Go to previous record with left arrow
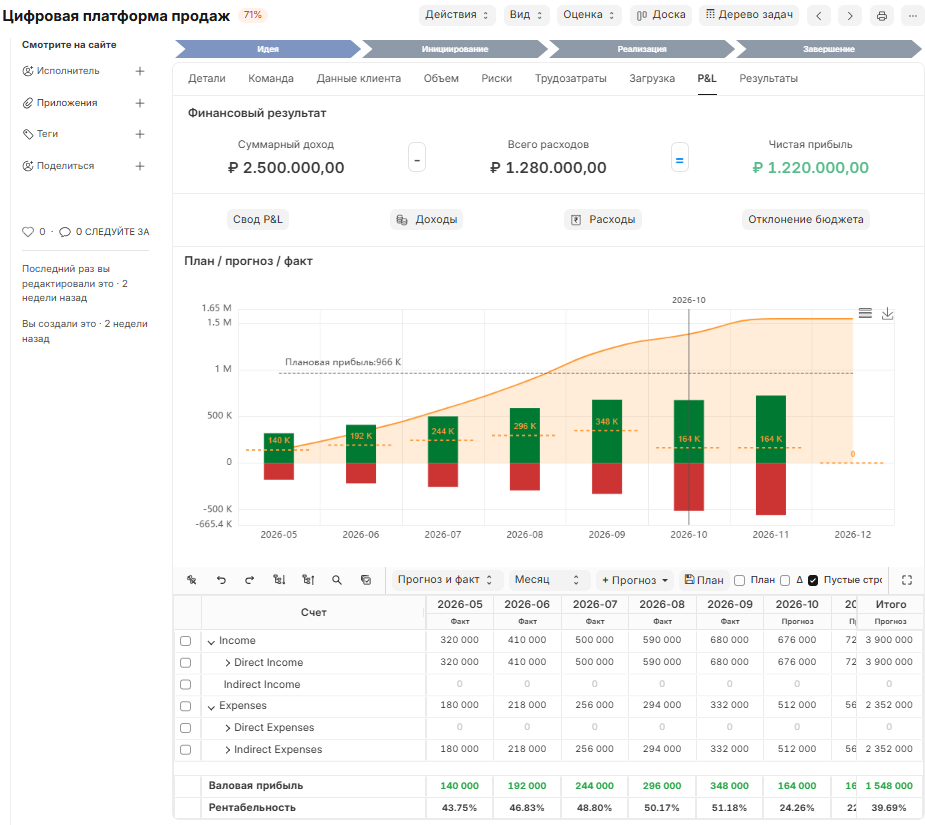Viewport: 925px width, 825px height. pyautogui.click(x=819, y=16)
